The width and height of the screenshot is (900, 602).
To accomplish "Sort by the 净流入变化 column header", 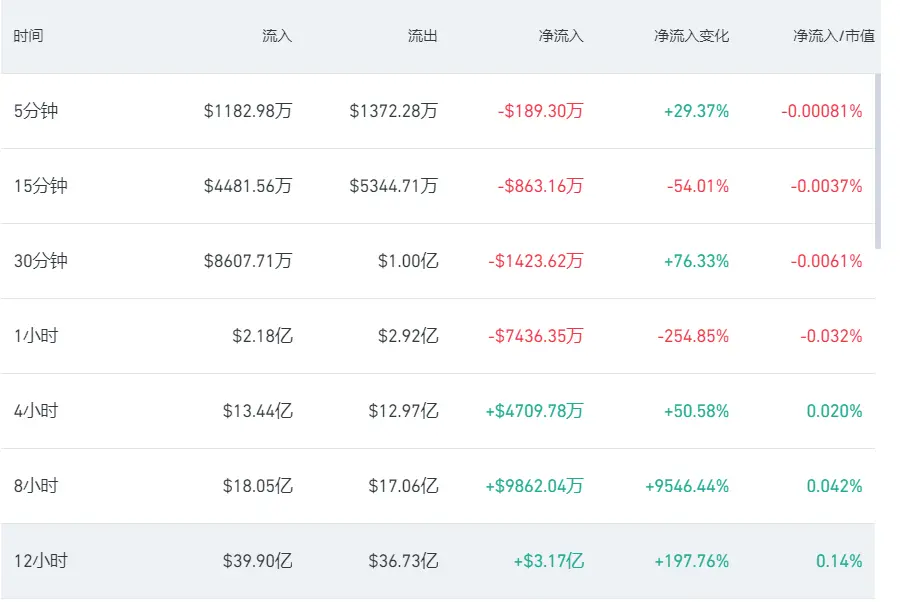I will point(692,36).
